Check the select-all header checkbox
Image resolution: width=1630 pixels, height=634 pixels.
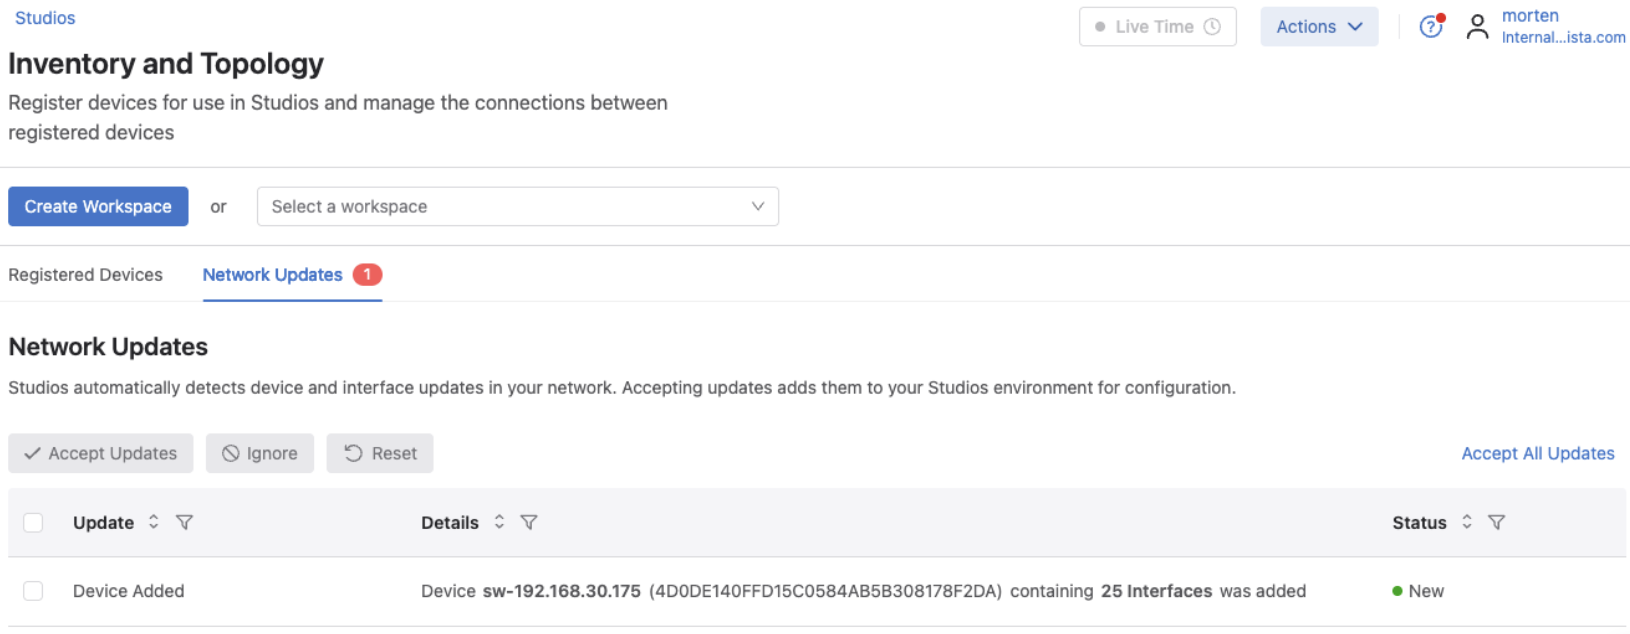coord(33,522)
